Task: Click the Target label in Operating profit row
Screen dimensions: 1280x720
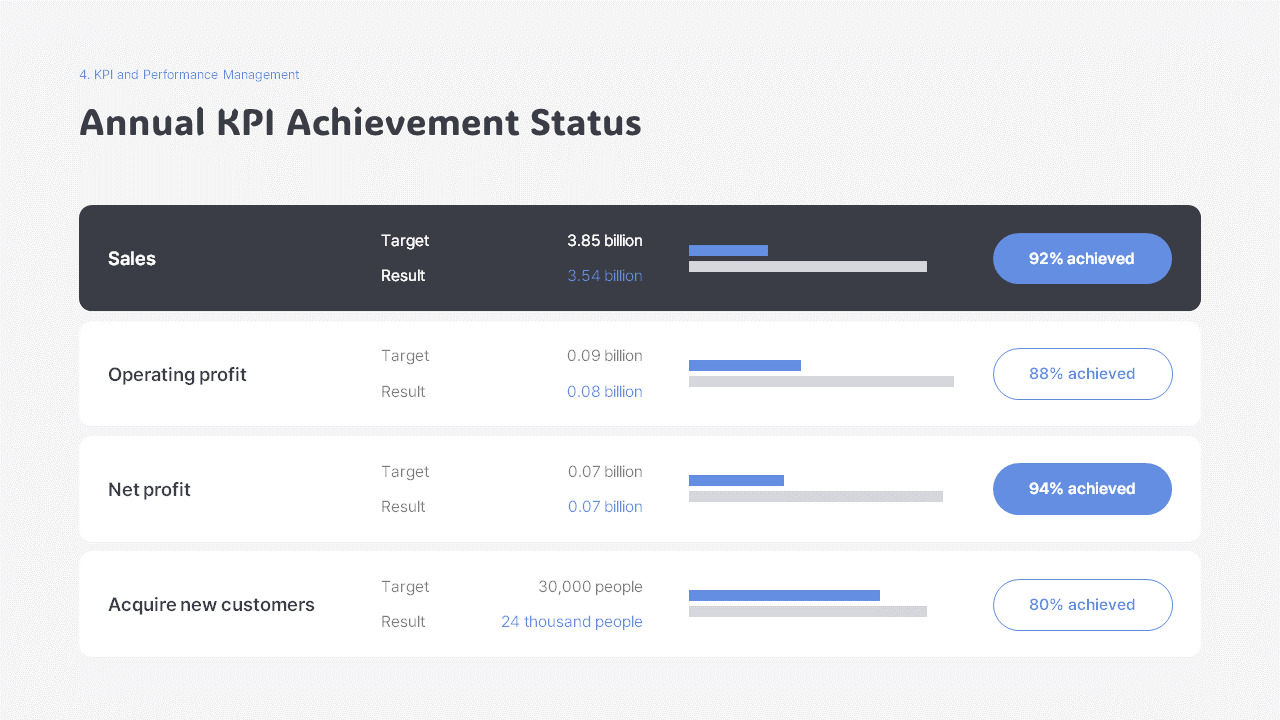Action: click(405, 356)
